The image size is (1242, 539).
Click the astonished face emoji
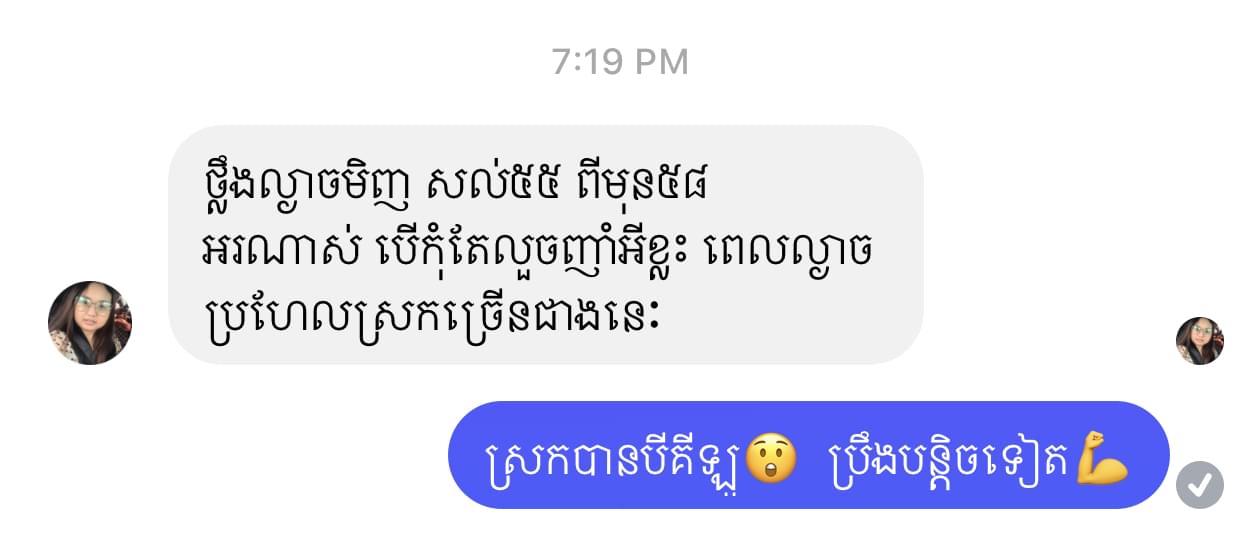point(770,458)
